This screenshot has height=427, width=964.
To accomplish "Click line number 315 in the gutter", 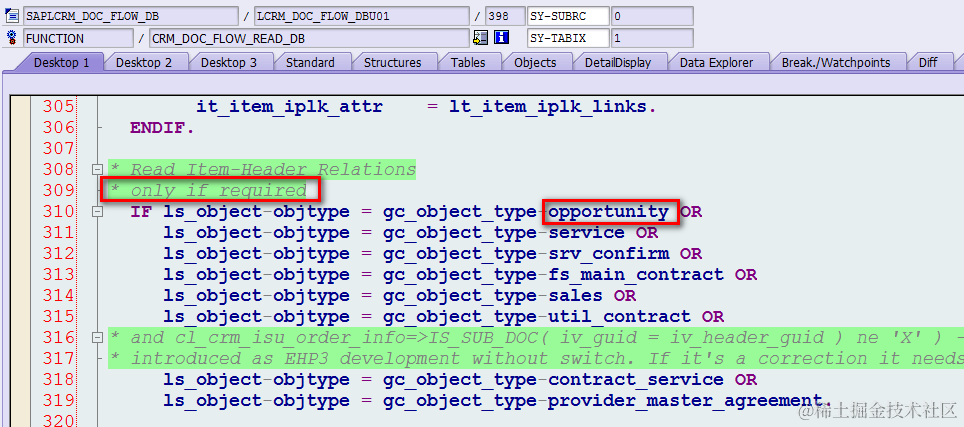I will [59, 316].
